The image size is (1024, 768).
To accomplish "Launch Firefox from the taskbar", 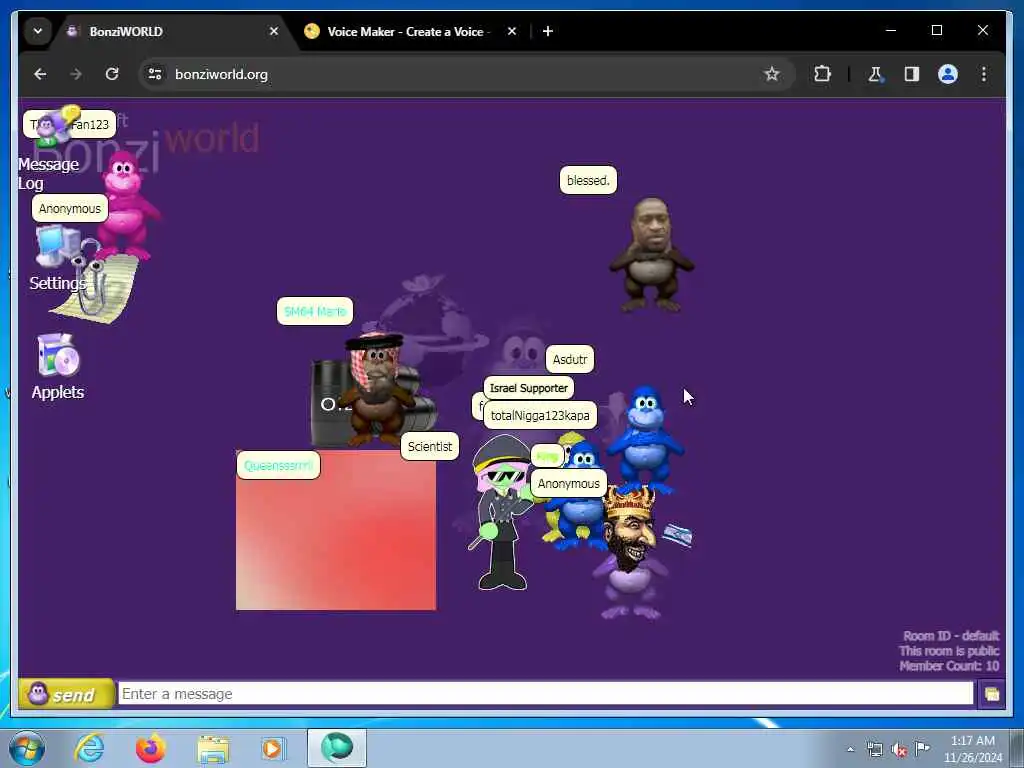I will coord(150,748).
